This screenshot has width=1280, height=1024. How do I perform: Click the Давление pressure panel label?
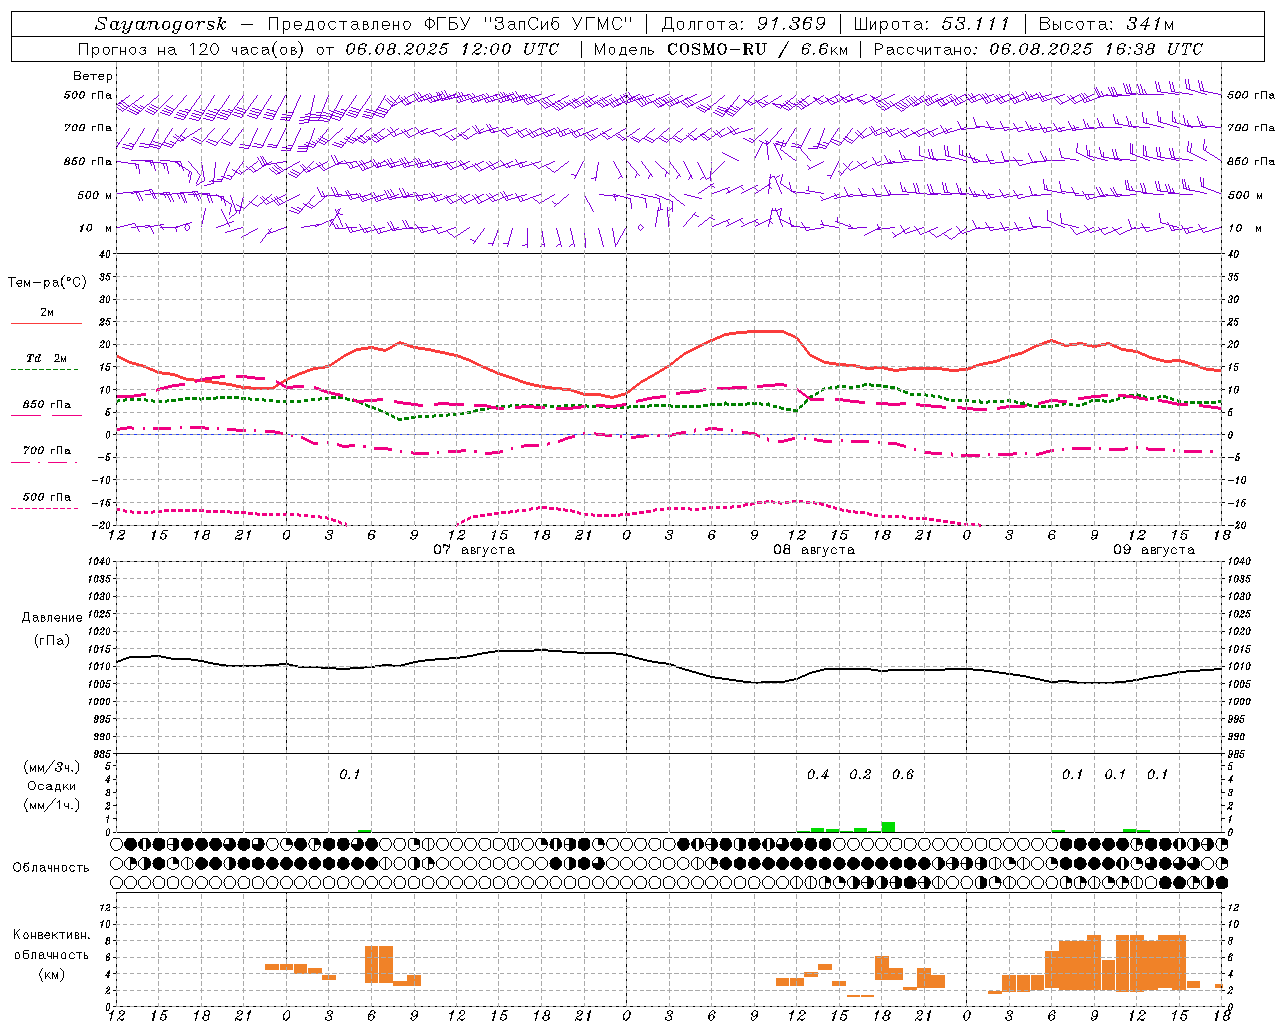52,618
